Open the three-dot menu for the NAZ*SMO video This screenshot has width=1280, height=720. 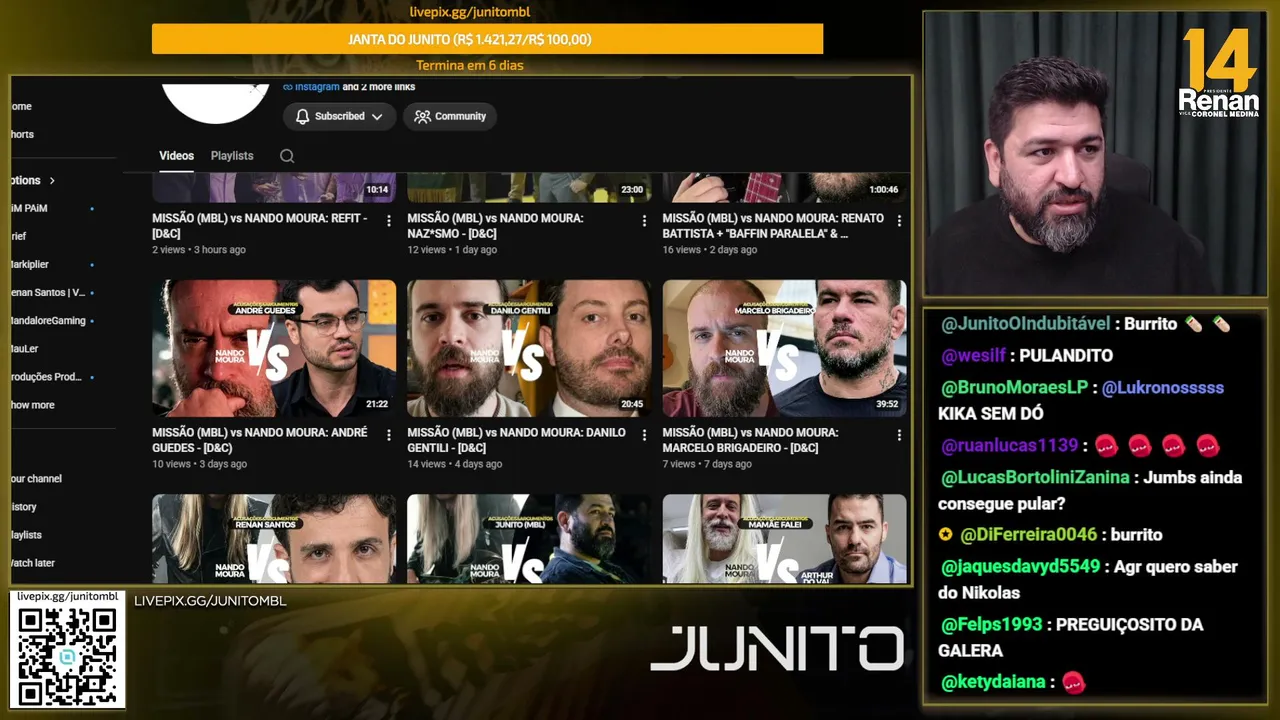644,221
